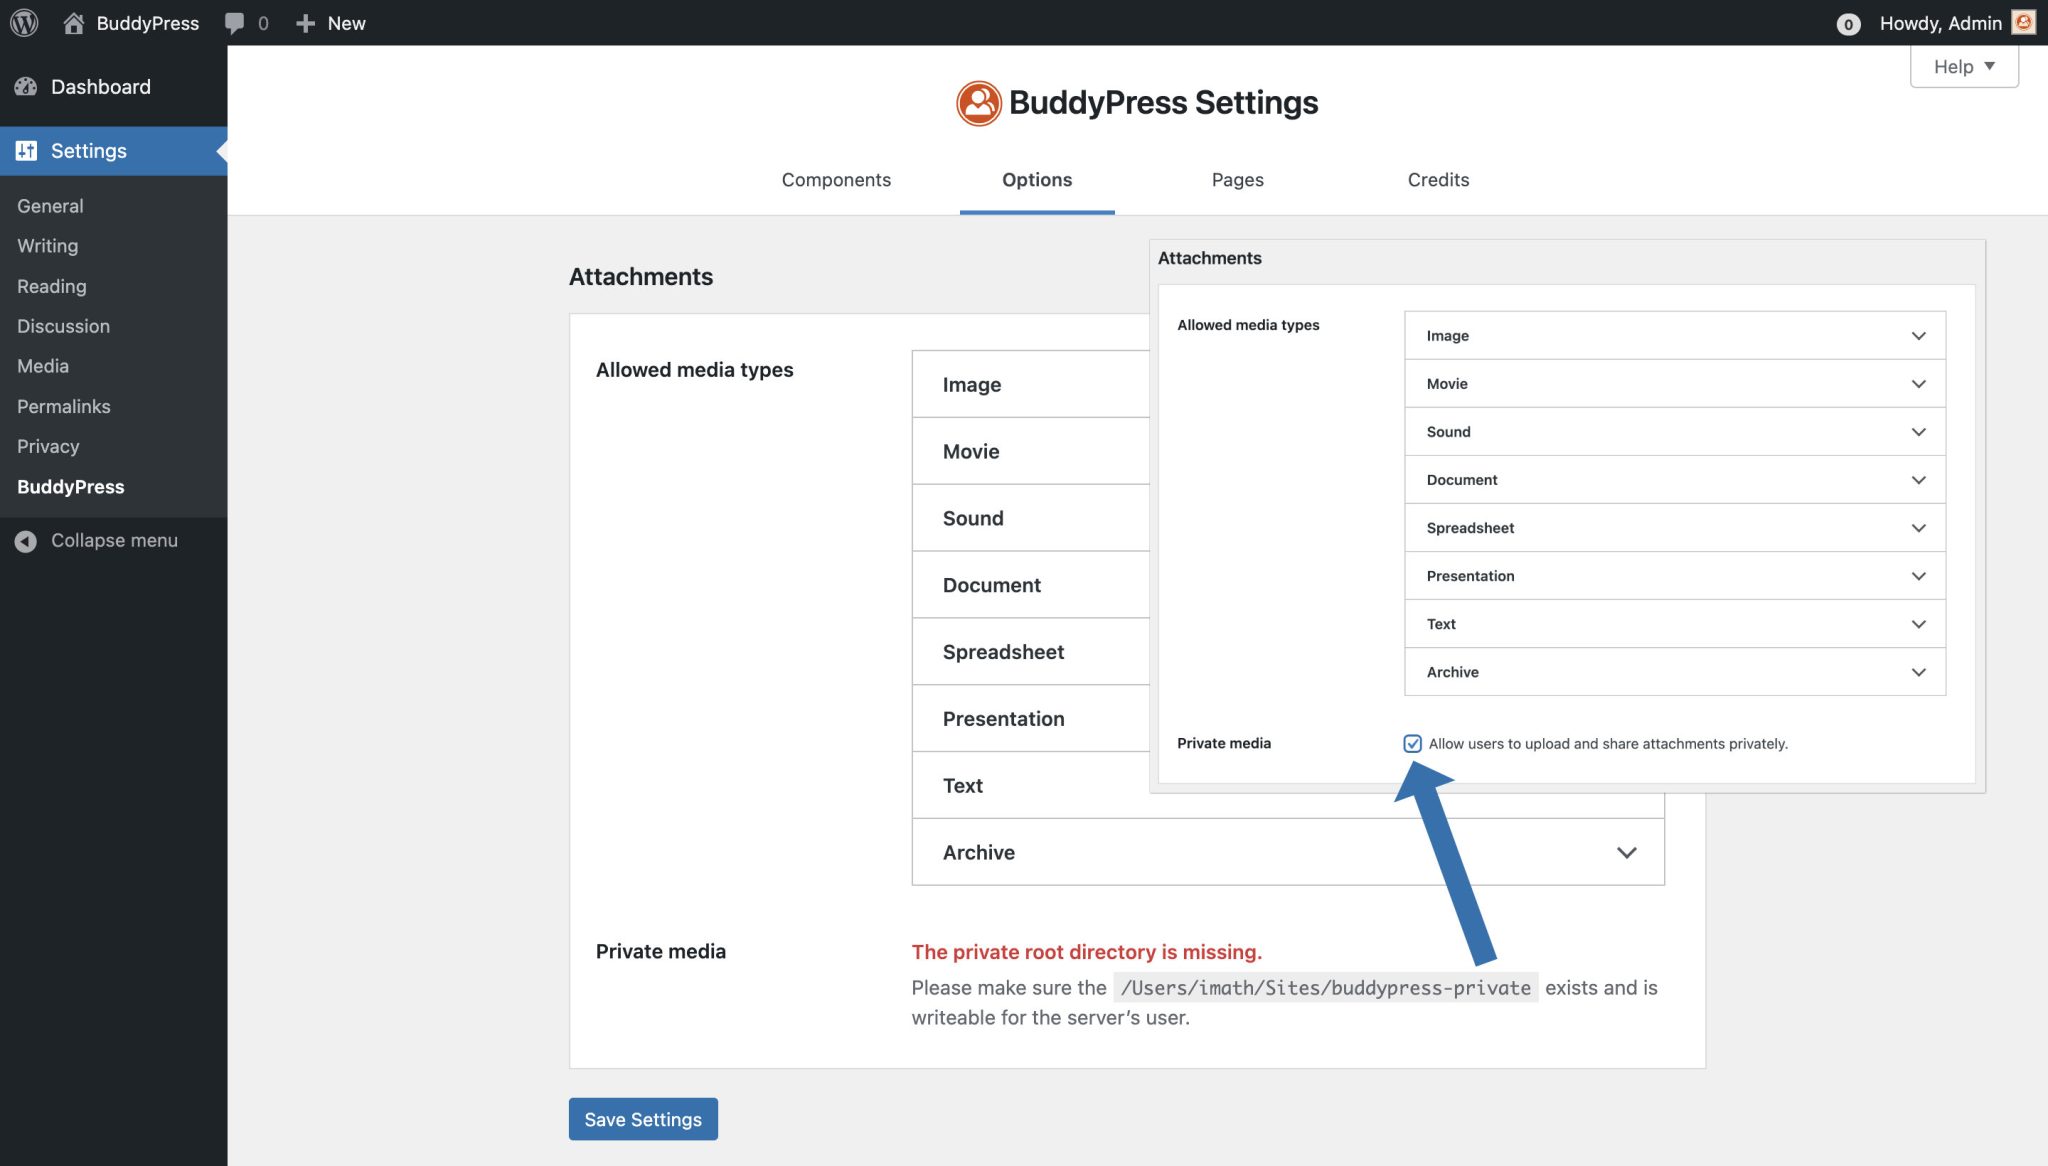
Task: Open the BuddyPress site home icon
Action: [74, 22]
